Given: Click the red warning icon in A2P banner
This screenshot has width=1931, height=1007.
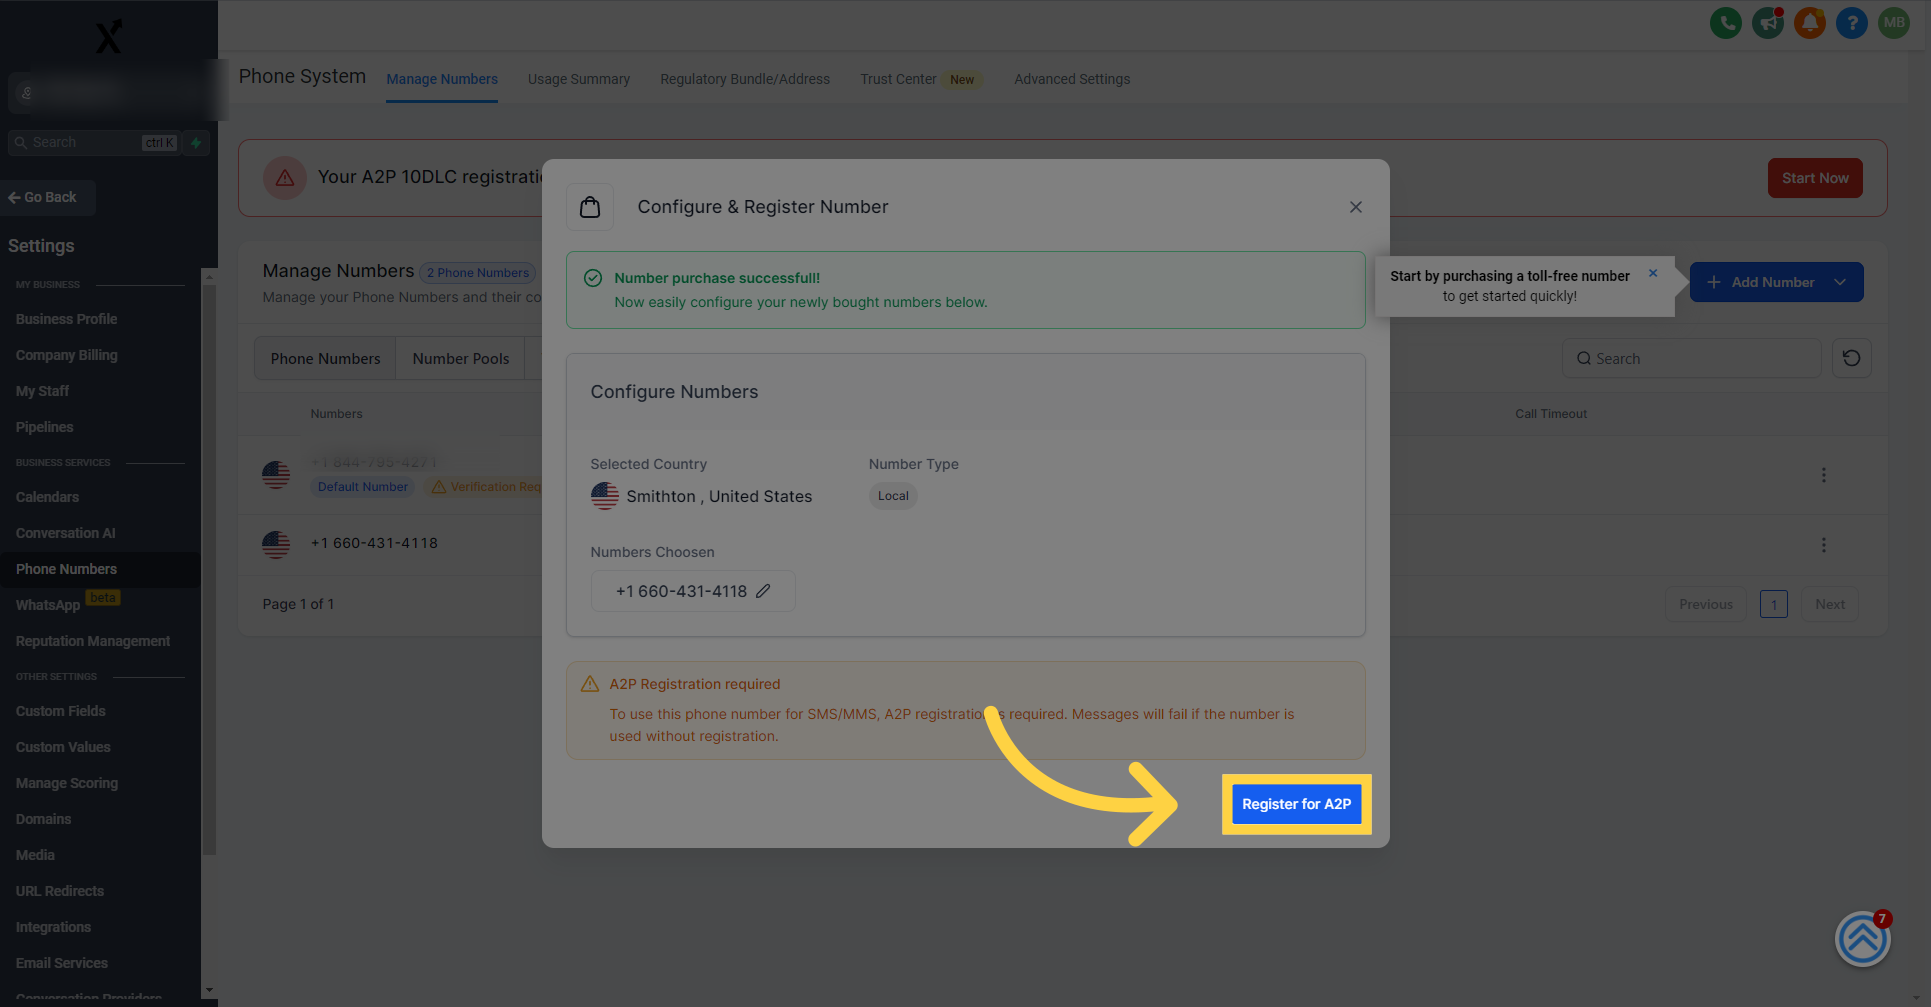Looking at the screenshot, I should (x=285, y=178).
